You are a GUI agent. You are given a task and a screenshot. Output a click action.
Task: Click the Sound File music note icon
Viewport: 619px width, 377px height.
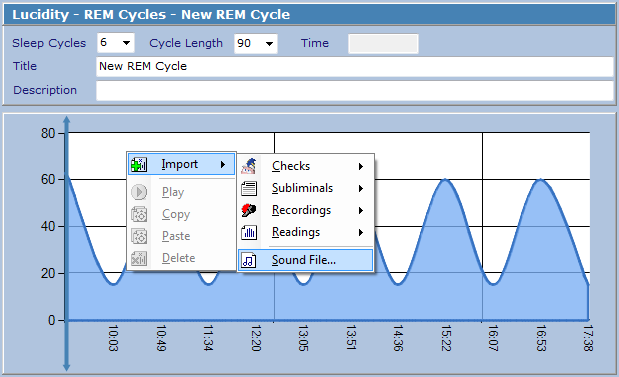pos(249,260)
